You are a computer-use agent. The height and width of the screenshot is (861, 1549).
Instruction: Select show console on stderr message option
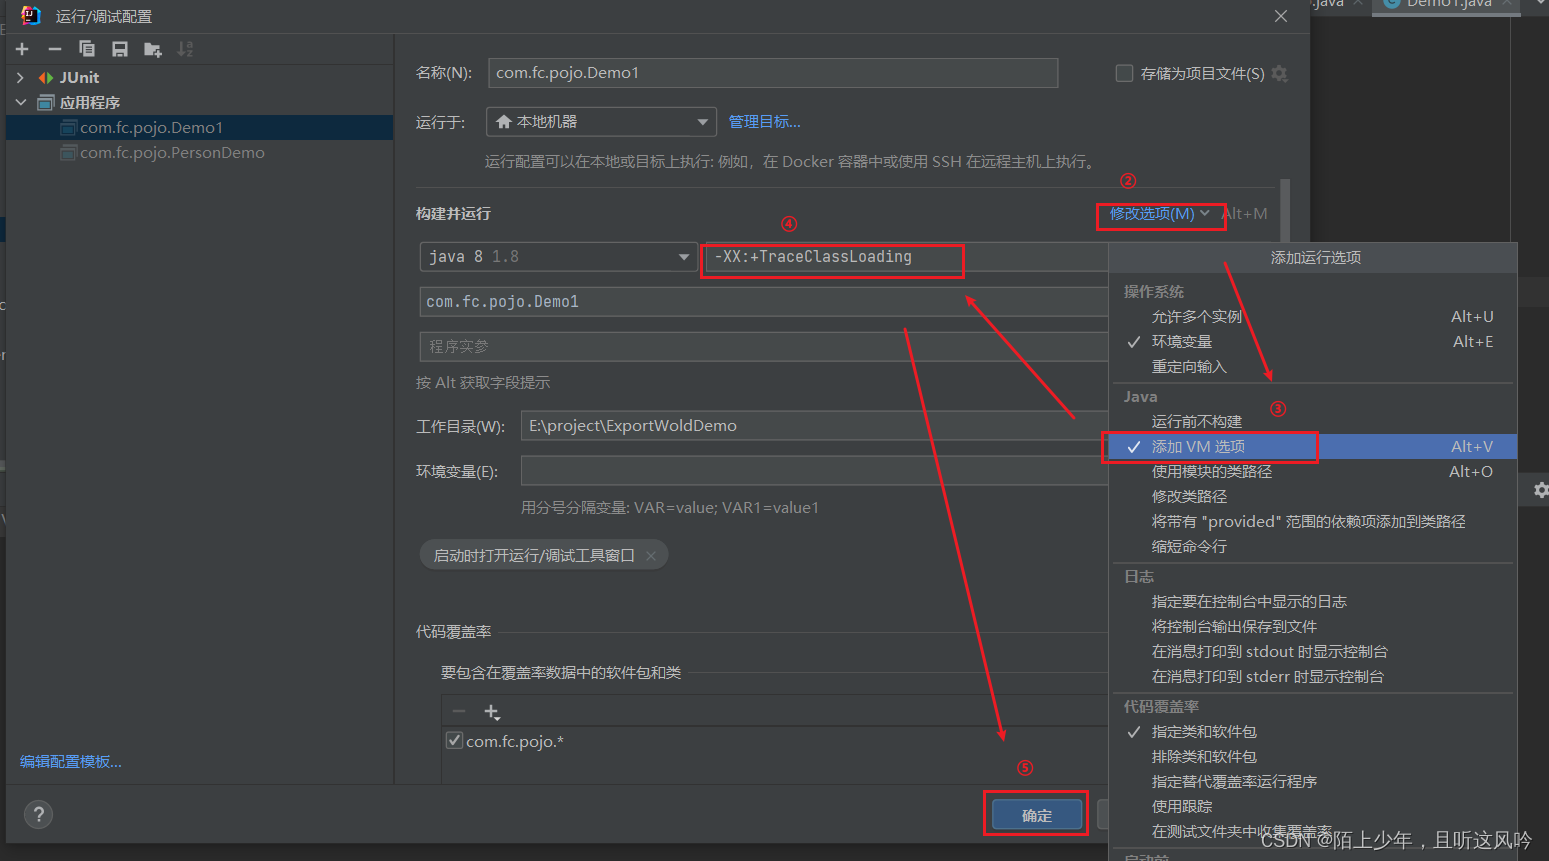tap(1313, 677)
